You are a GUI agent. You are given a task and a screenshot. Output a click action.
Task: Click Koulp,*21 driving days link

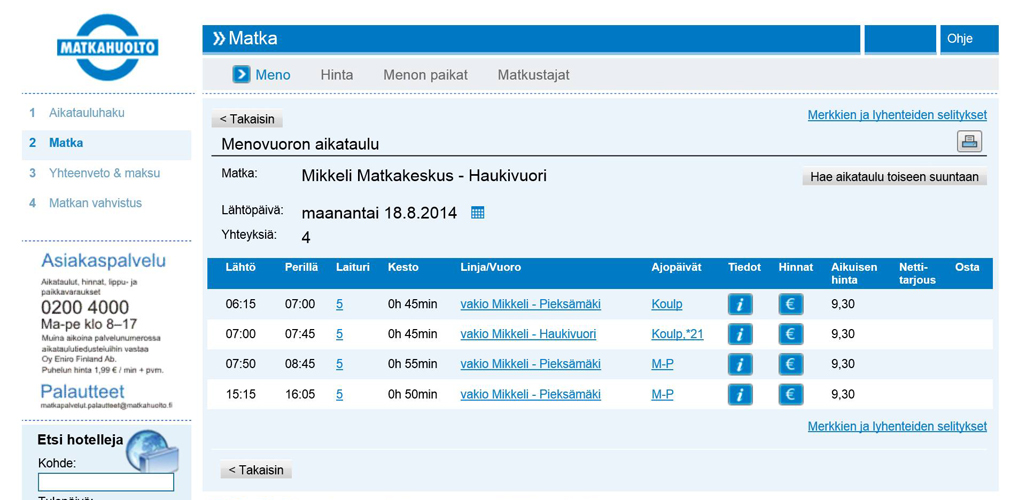tap(677, 334)
